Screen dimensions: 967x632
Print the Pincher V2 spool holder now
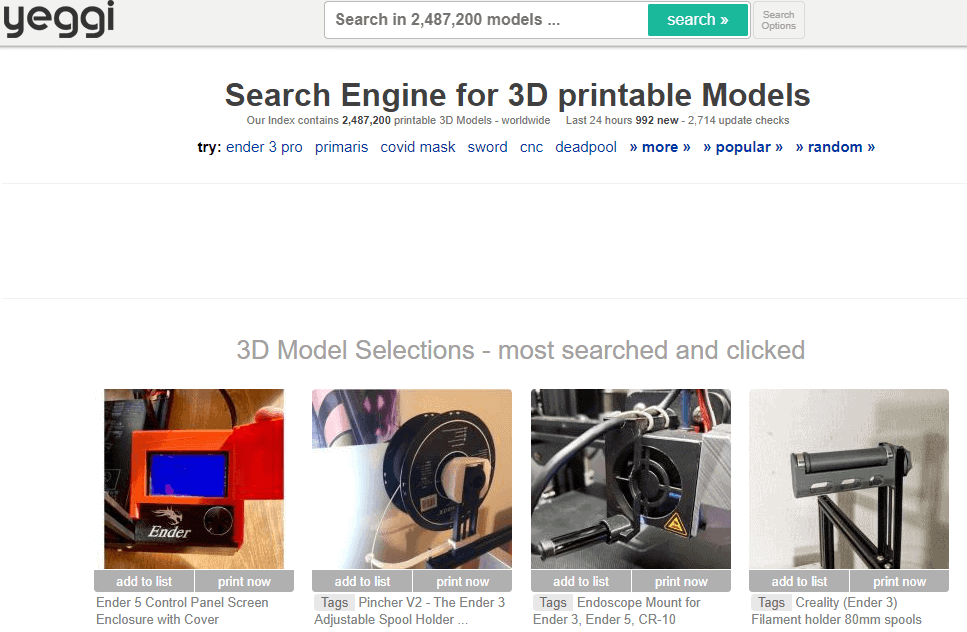point(463,581)
